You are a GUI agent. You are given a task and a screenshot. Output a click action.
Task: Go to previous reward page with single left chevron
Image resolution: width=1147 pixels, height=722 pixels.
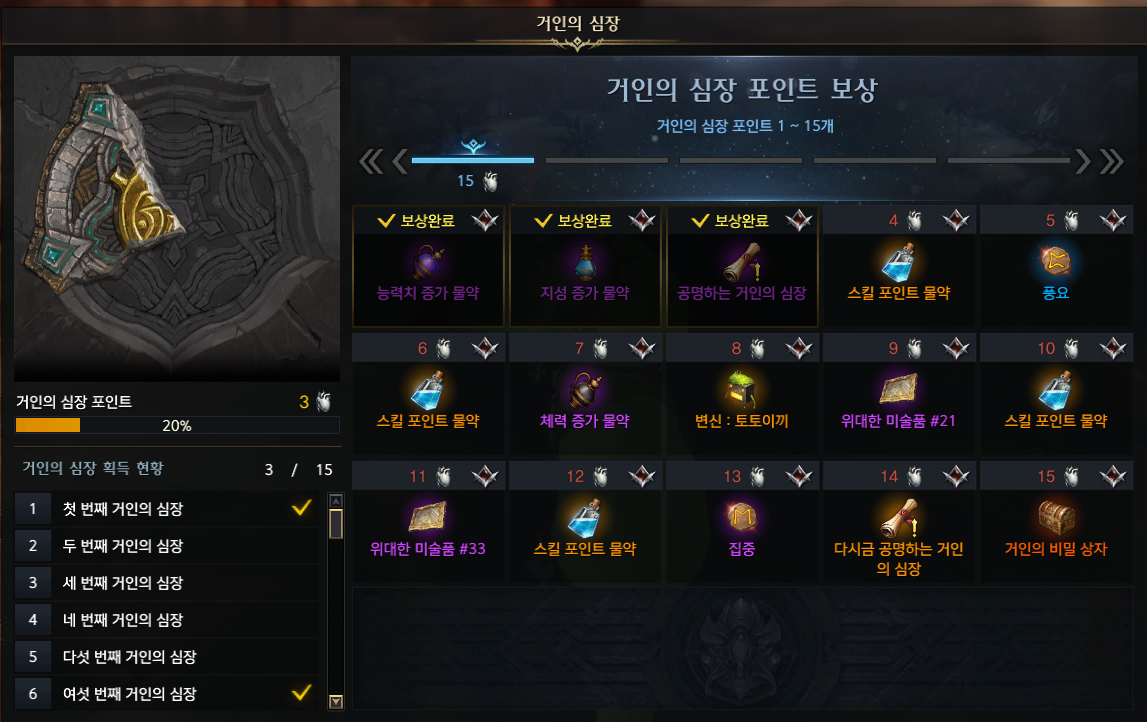click(x=400, y=161)
